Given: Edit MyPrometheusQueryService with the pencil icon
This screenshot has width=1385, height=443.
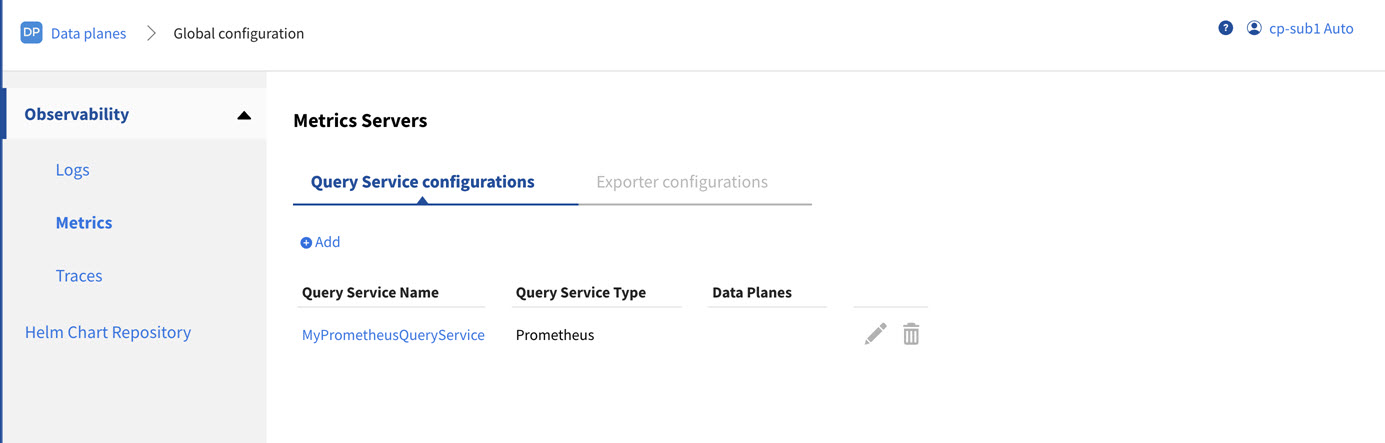Looking at the screenshot, I should coord(875,334).
